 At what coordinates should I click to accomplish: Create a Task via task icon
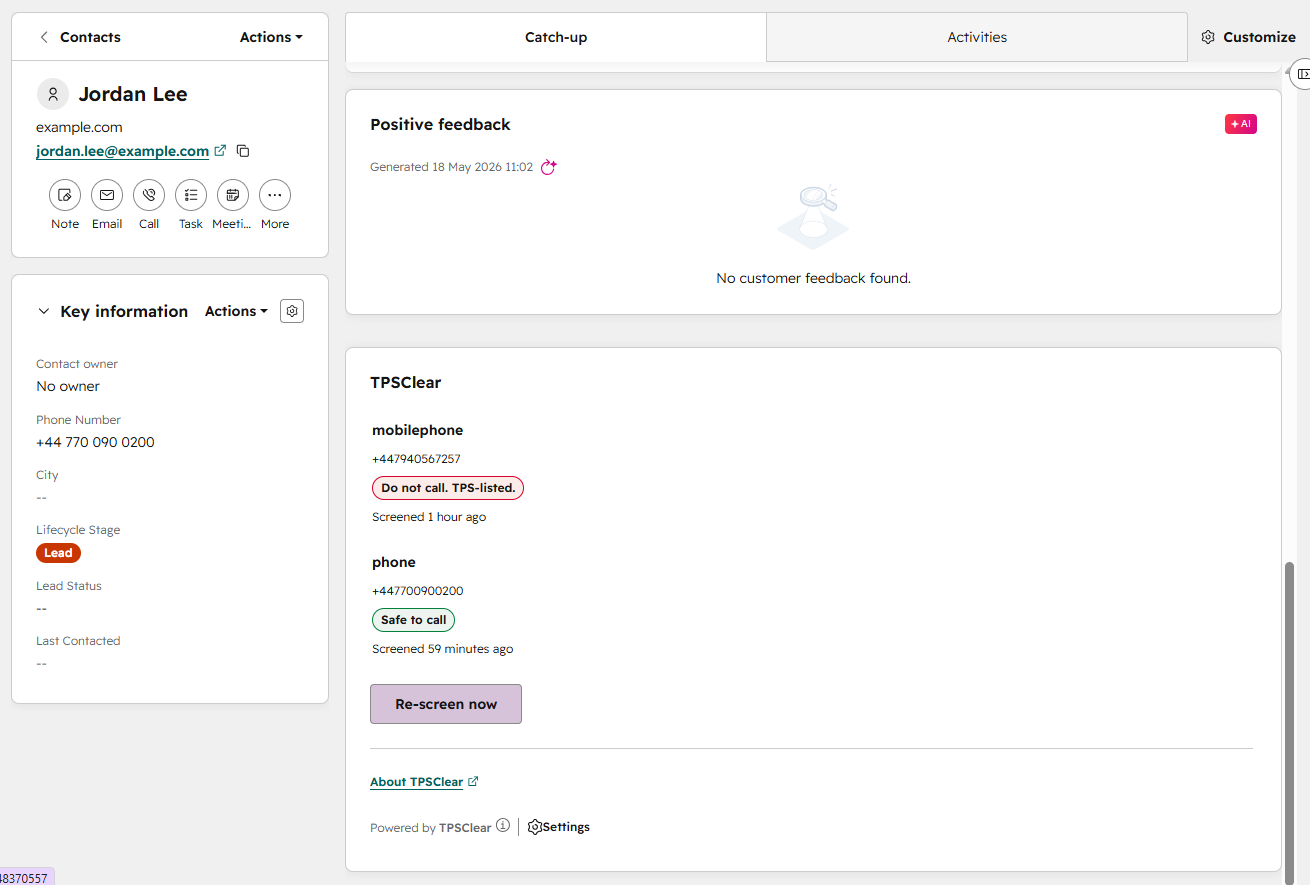coord(191,195)
